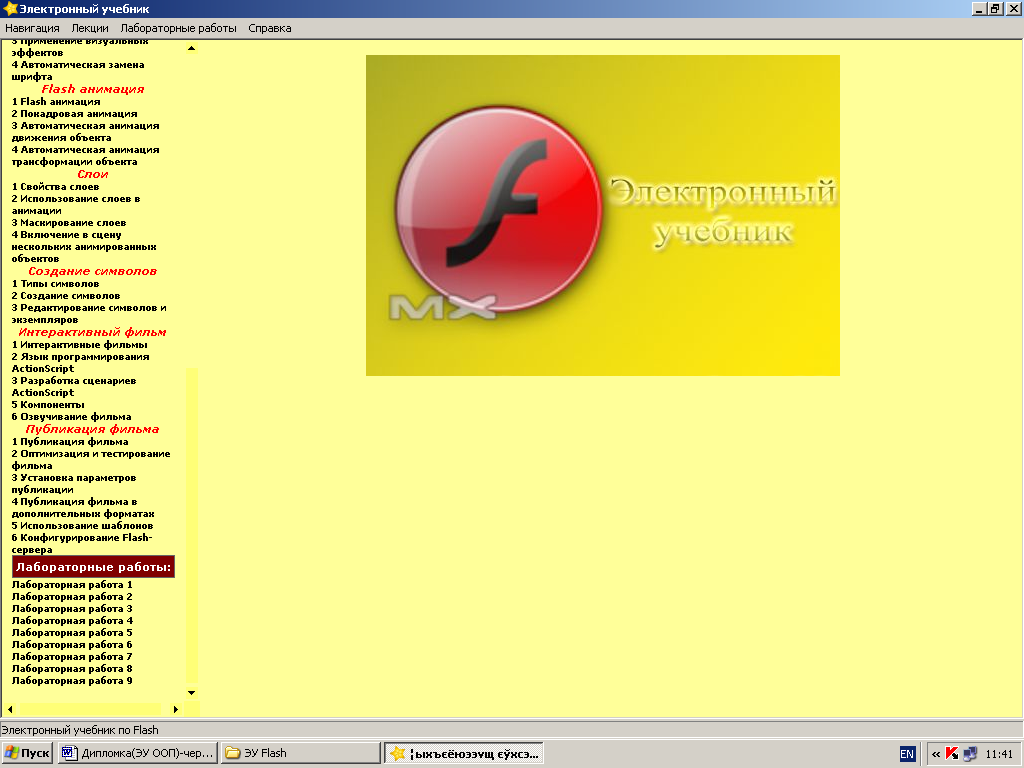This screenshot has width=1024, height=768.
Task: Expand hidden tray icons with chevron
Action: coord(936,754)
